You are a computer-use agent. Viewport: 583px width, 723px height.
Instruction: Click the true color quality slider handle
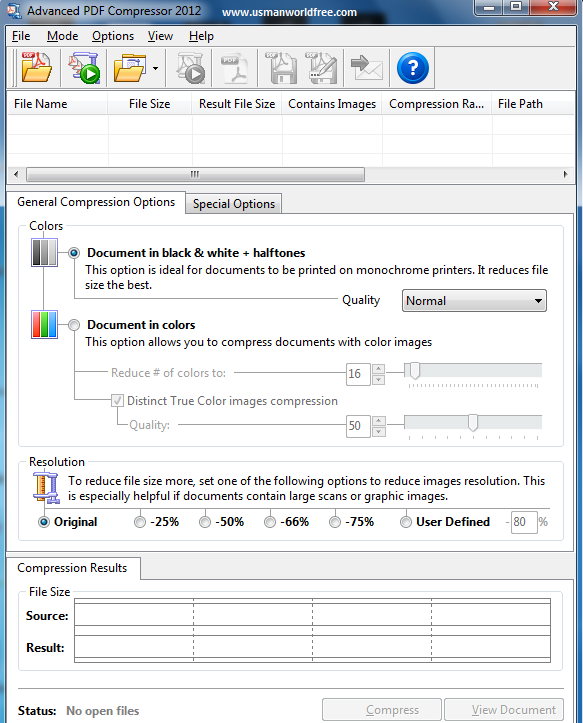point(473,422)
